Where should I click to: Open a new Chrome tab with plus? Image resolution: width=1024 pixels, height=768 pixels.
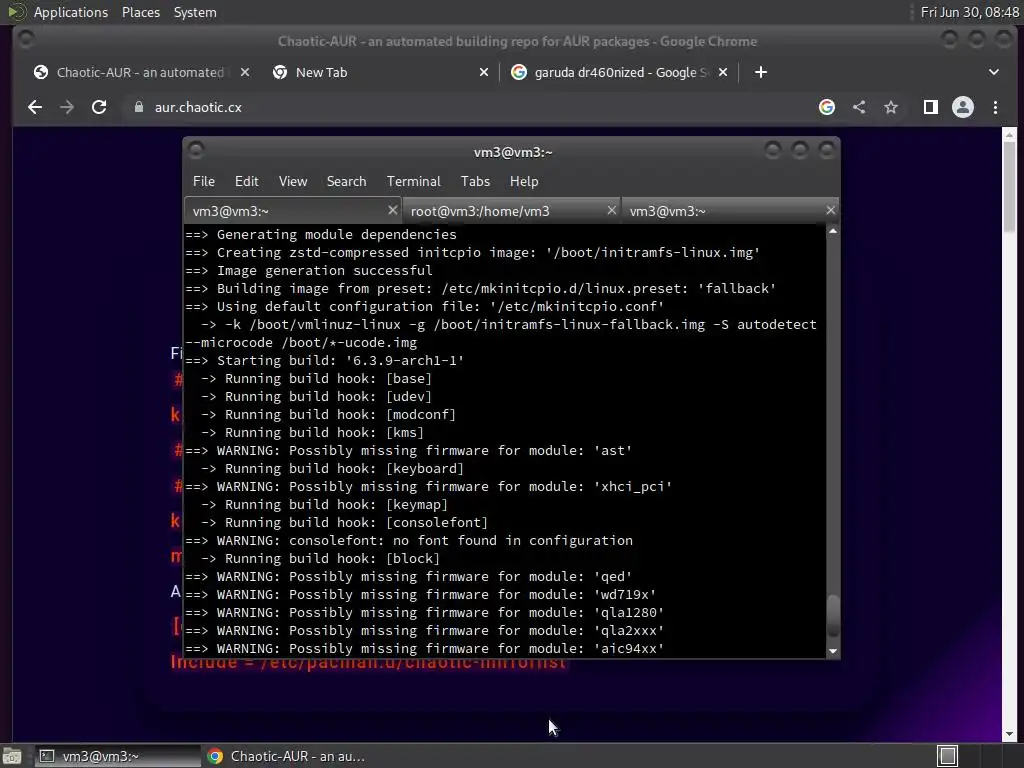761,72
